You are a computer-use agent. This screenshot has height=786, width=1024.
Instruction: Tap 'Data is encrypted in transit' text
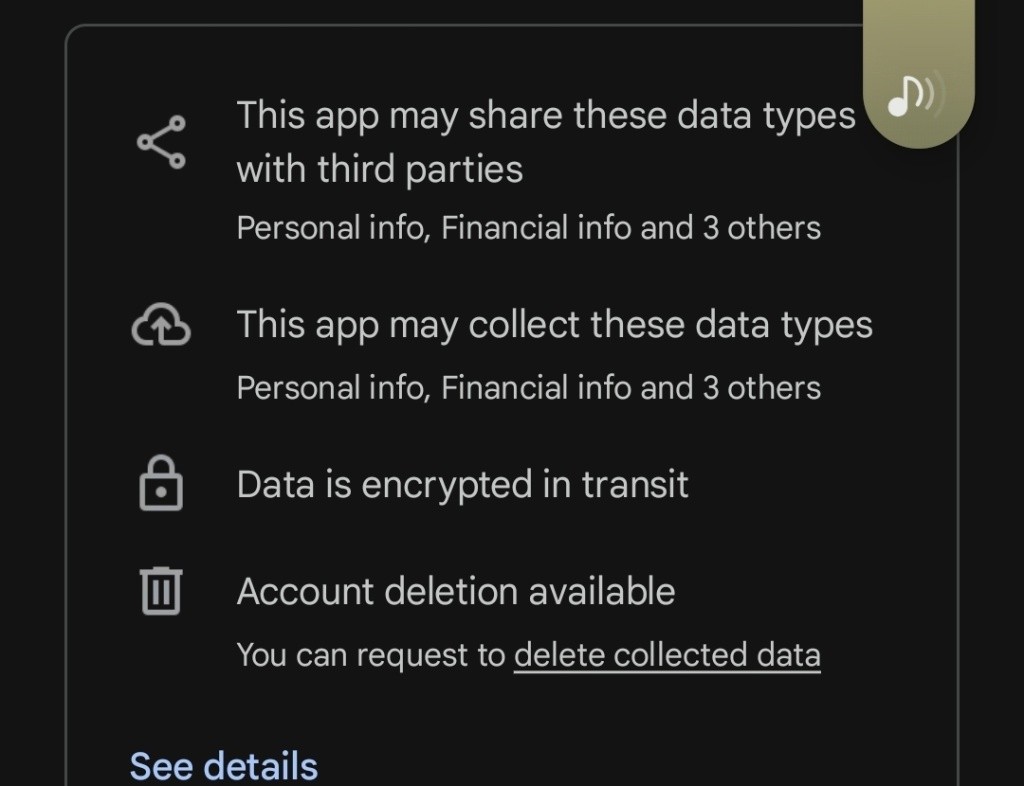pos(462,485)
